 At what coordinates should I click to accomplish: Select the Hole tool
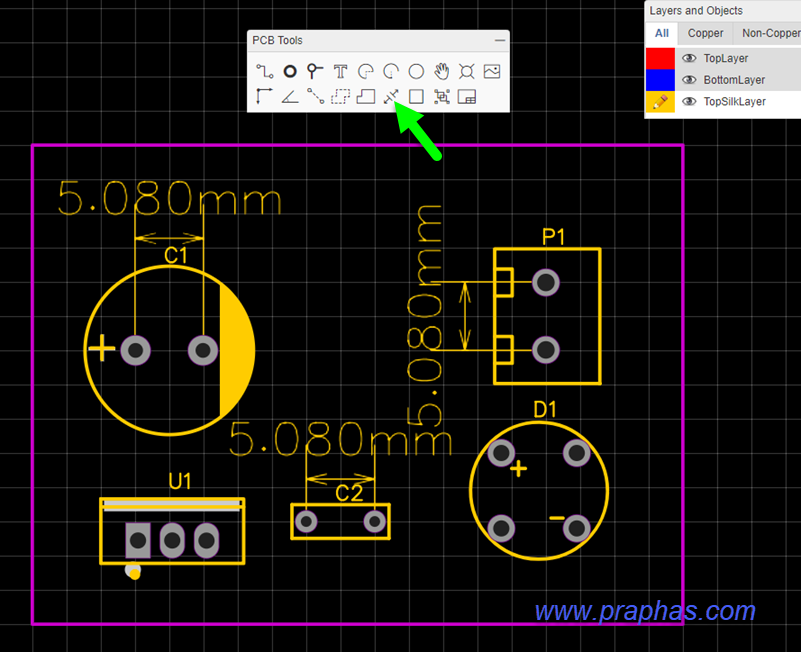[466, 71]
